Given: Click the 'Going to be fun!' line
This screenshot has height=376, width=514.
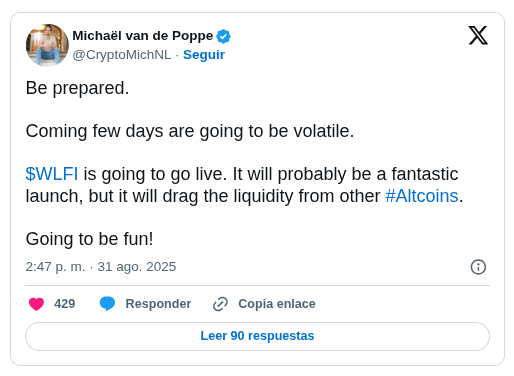Looking at the screenshot, I should 90,239.
